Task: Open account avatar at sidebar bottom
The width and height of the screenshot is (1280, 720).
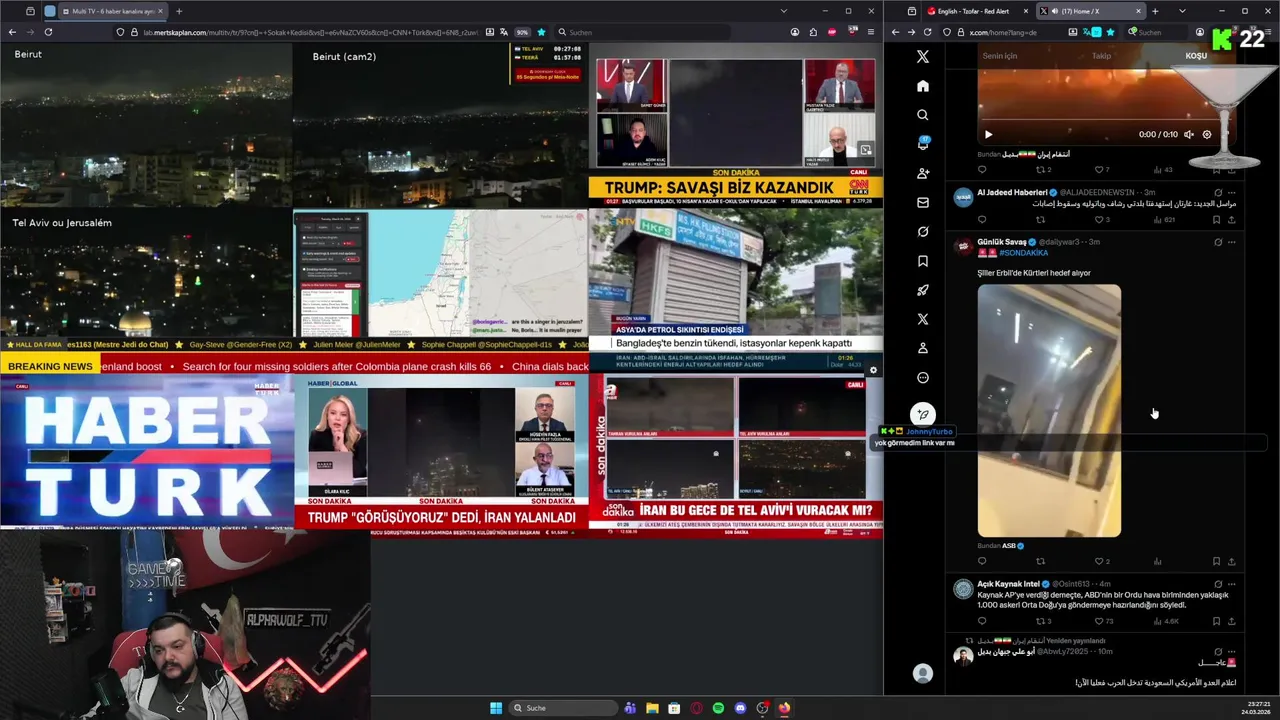Action: coord(923,674)
